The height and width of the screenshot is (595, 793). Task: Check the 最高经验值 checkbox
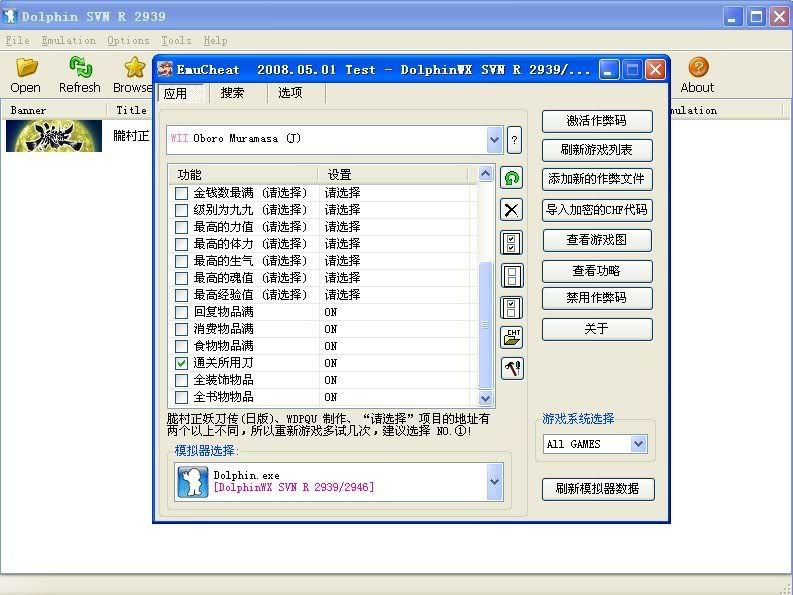point(181,295)
